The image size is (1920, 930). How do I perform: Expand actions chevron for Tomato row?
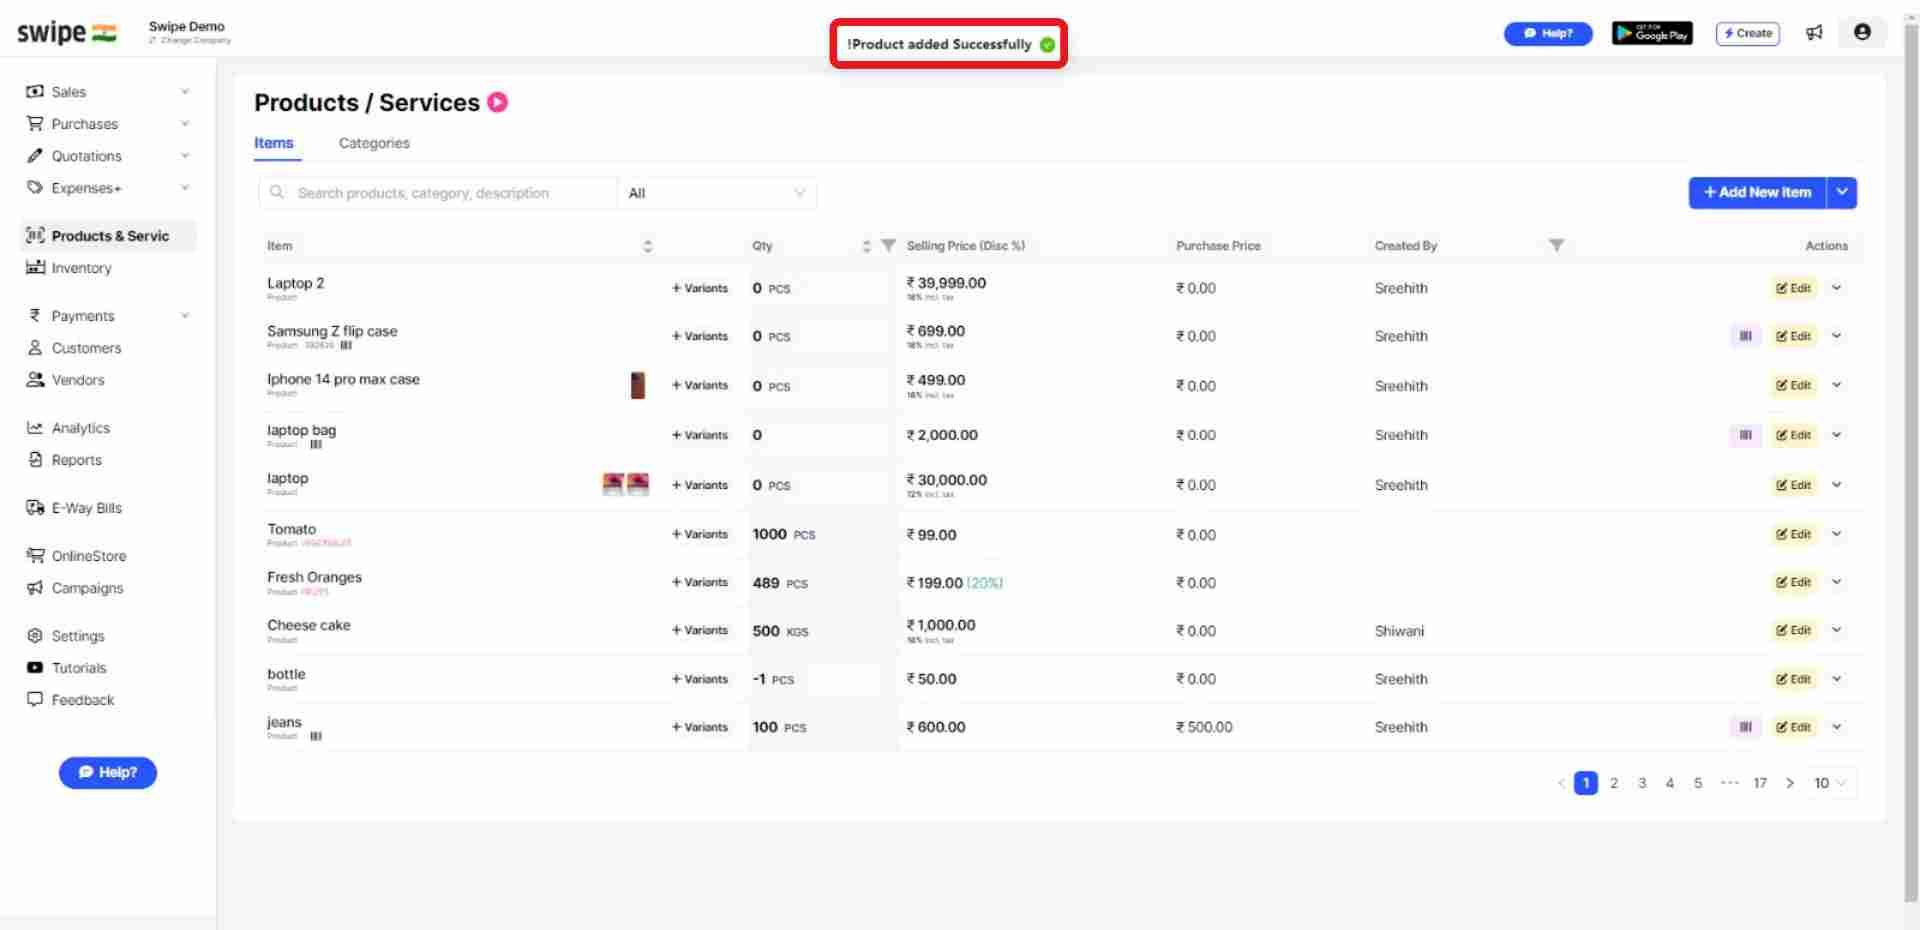[1837, 534]
